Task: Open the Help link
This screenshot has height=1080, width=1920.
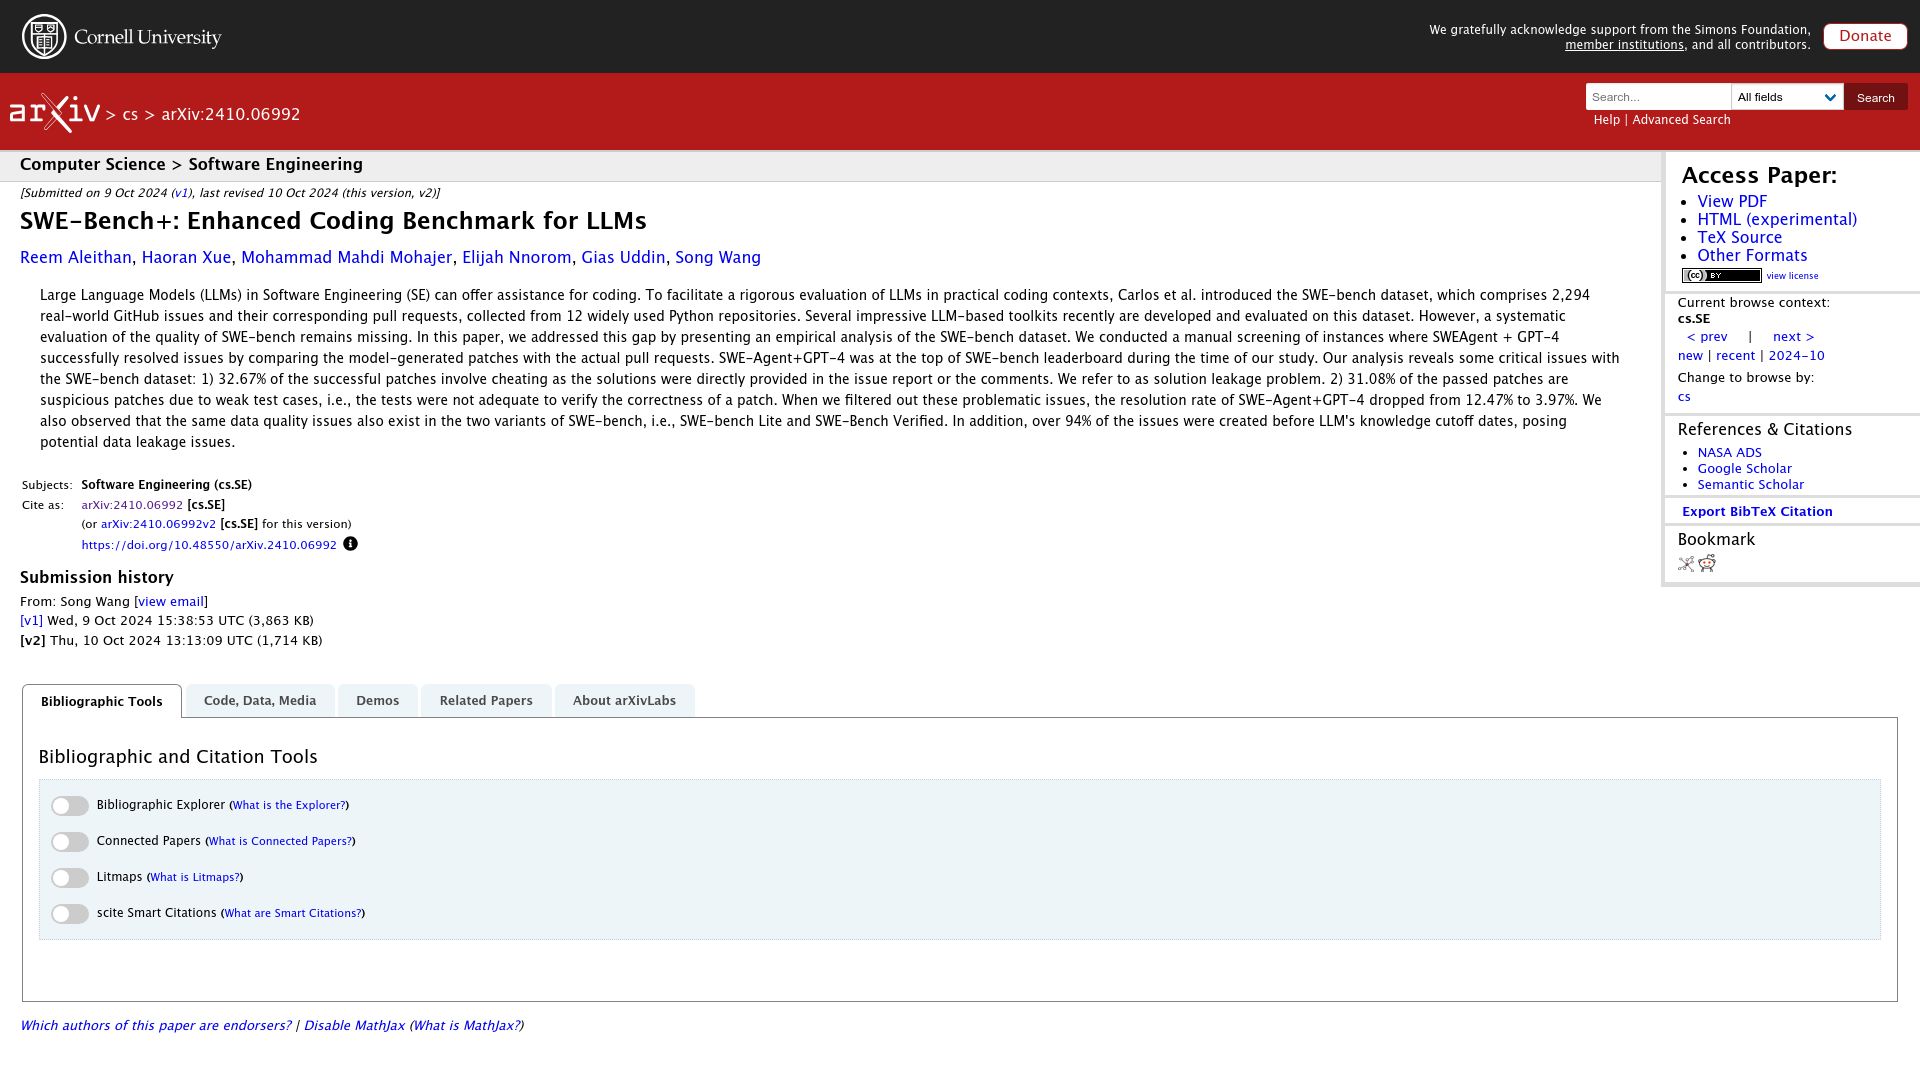Action: pos(1606,120)
